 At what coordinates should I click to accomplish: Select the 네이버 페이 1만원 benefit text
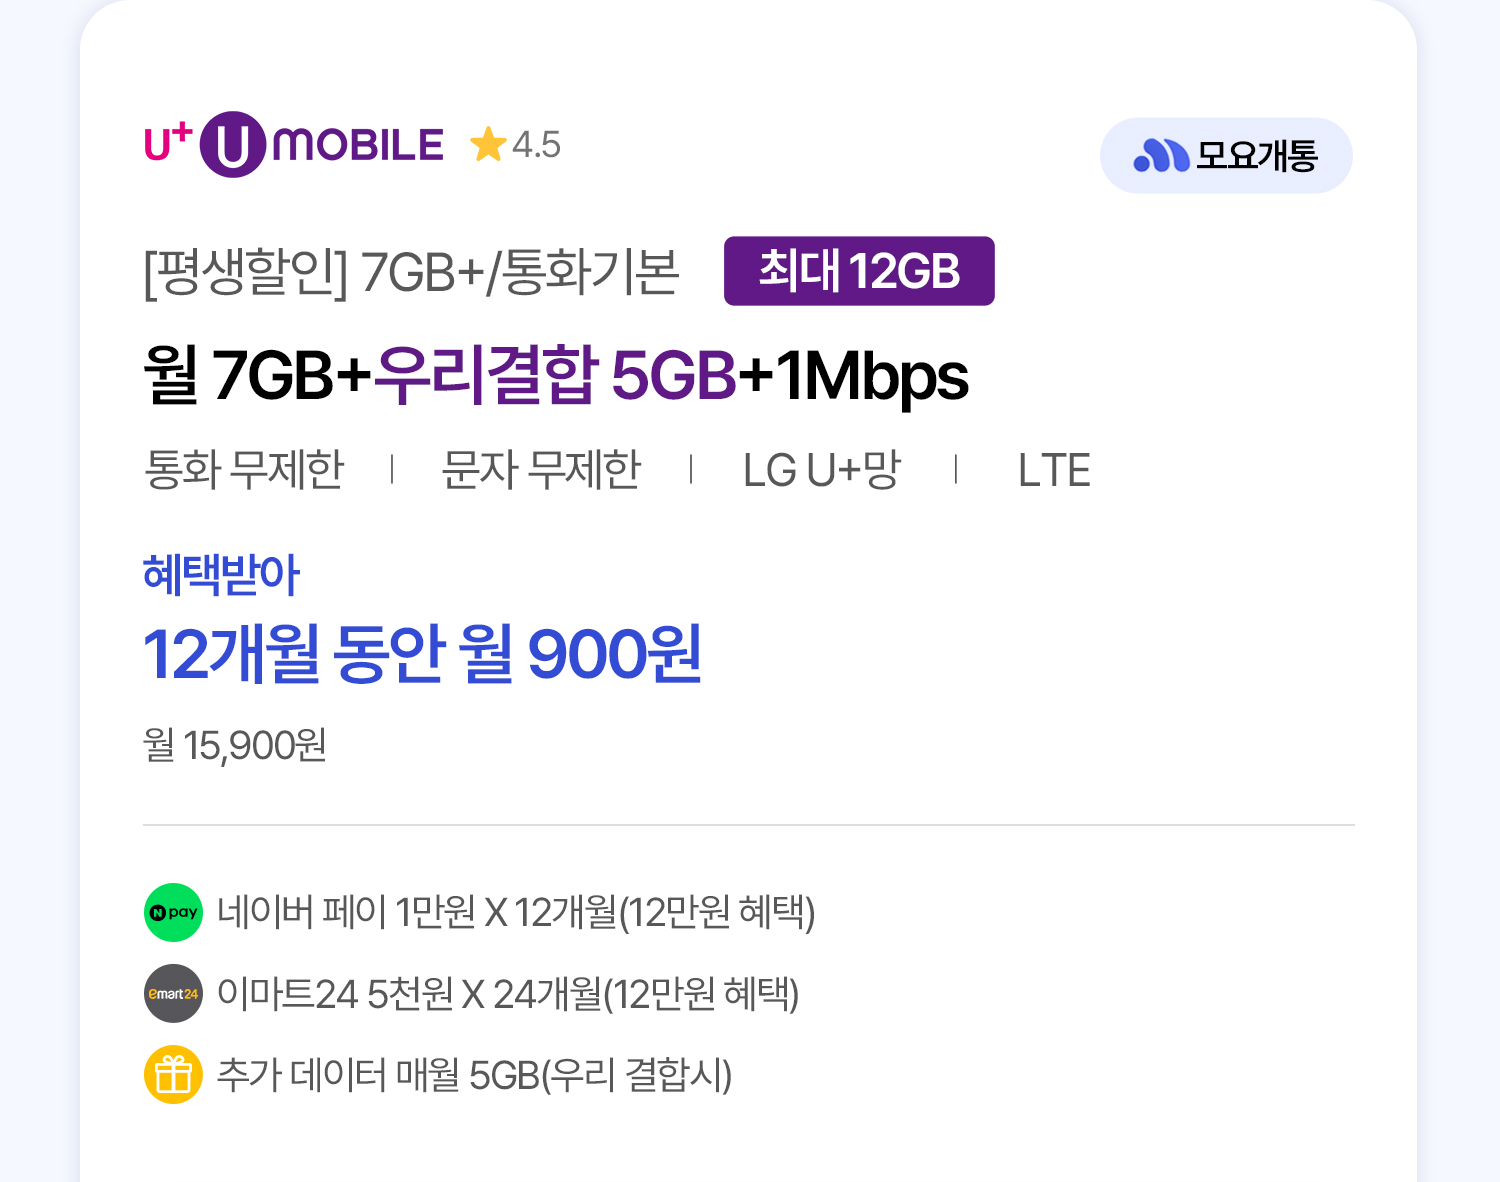click(x=516, y=912)
